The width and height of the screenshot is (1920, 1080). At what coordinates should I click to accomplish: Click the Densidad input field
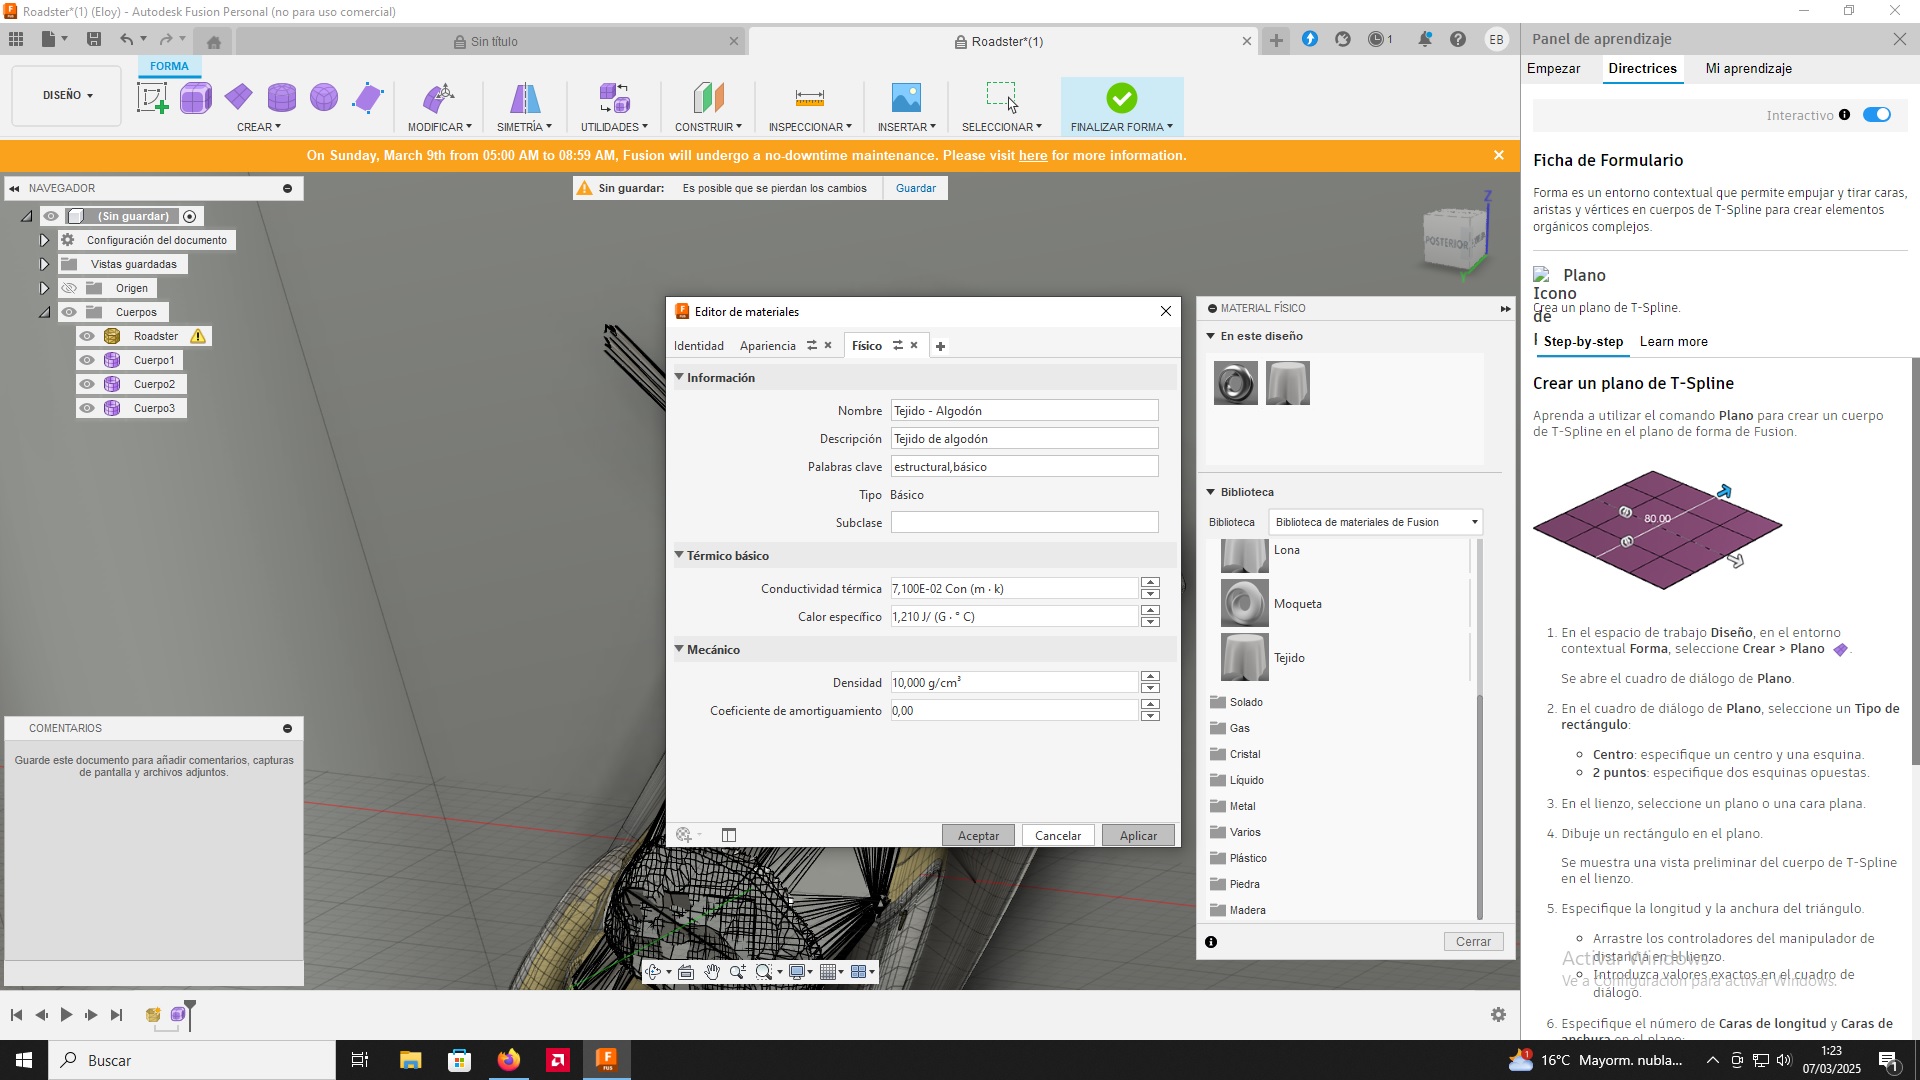pyautogui.click(x=1013, y=683)
